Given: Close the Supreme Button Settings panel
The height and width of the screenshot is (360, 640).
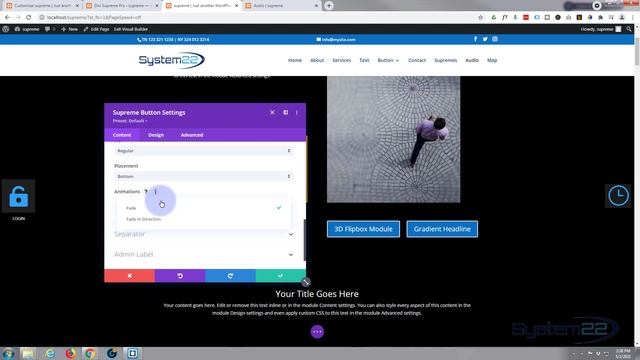Looking at the screenshot, I should point(272,112).
